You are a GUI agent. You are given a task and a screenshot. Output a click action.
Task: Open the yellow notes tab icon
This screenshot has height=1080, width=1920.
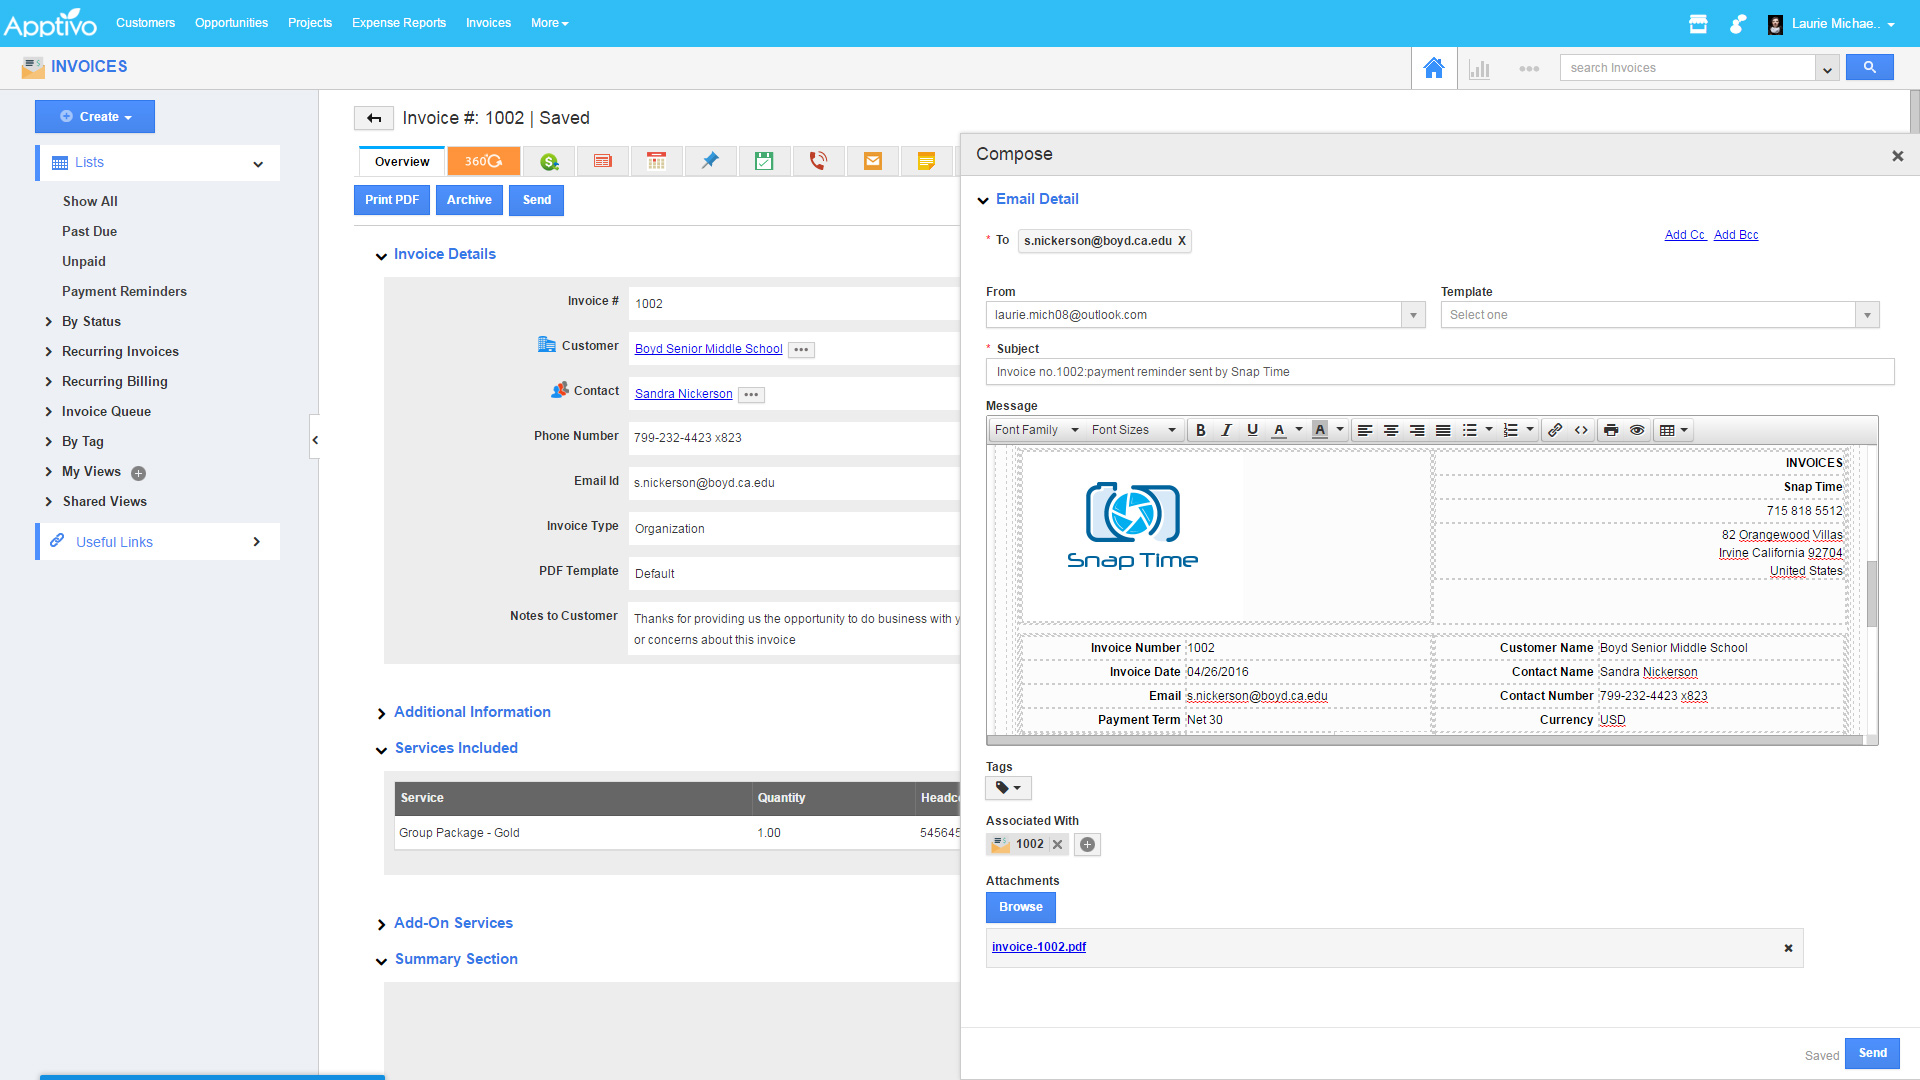tap(926, 161)
